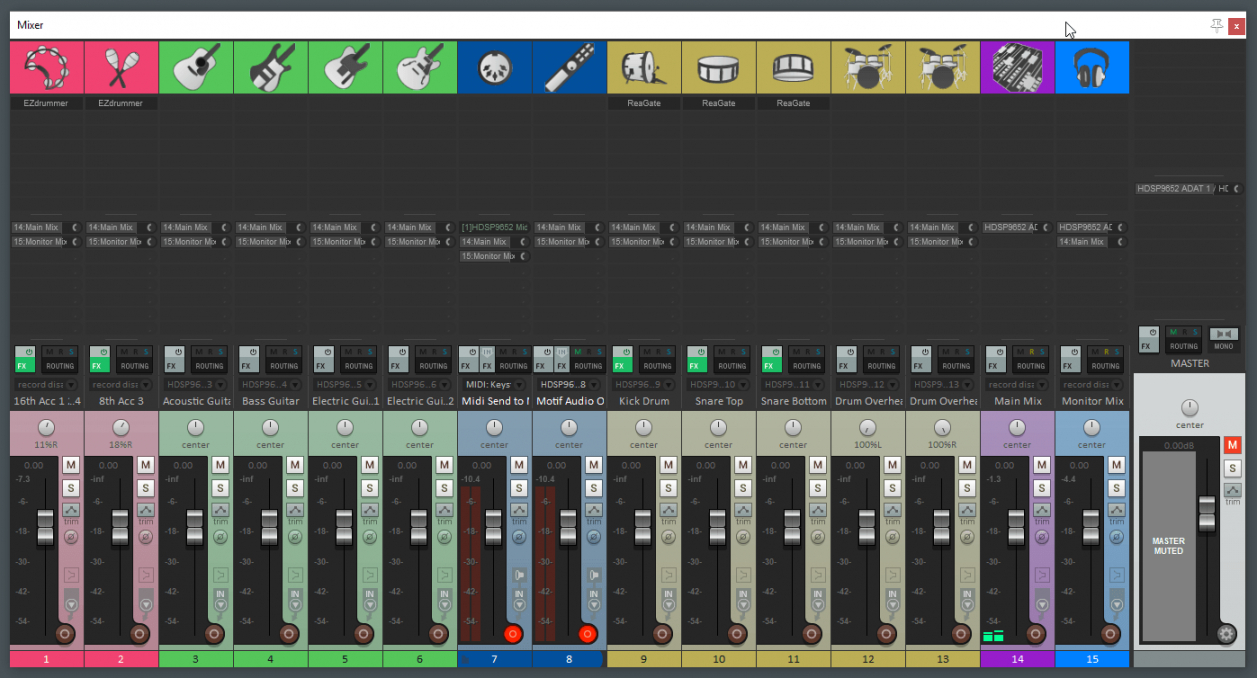Open envelope automation for Snare Top track

click(742, 510)
